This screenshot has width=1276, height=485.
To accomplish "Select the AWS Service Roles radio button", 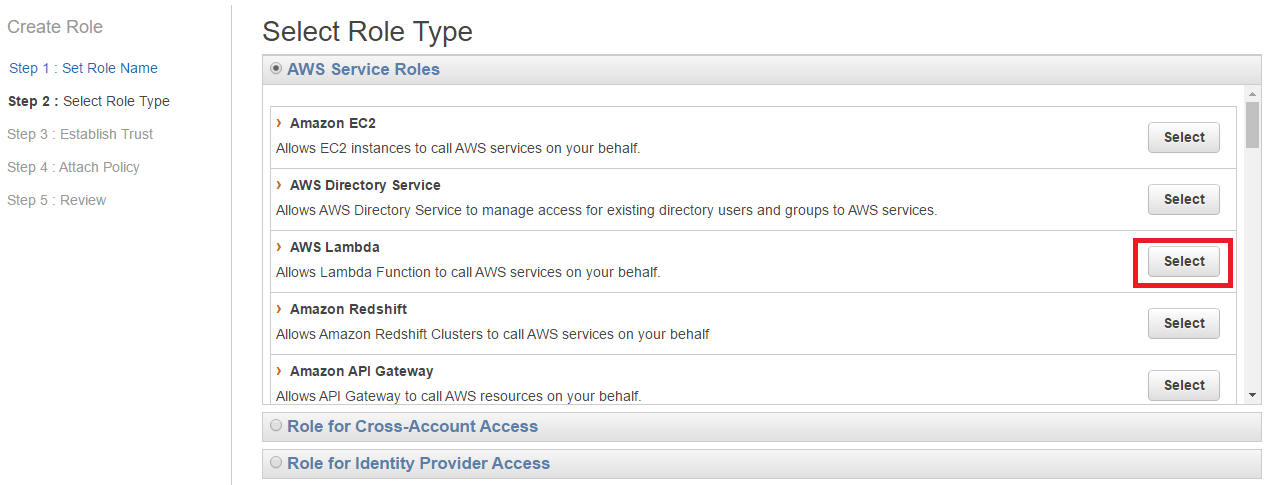I will click(x=276, y=69).
